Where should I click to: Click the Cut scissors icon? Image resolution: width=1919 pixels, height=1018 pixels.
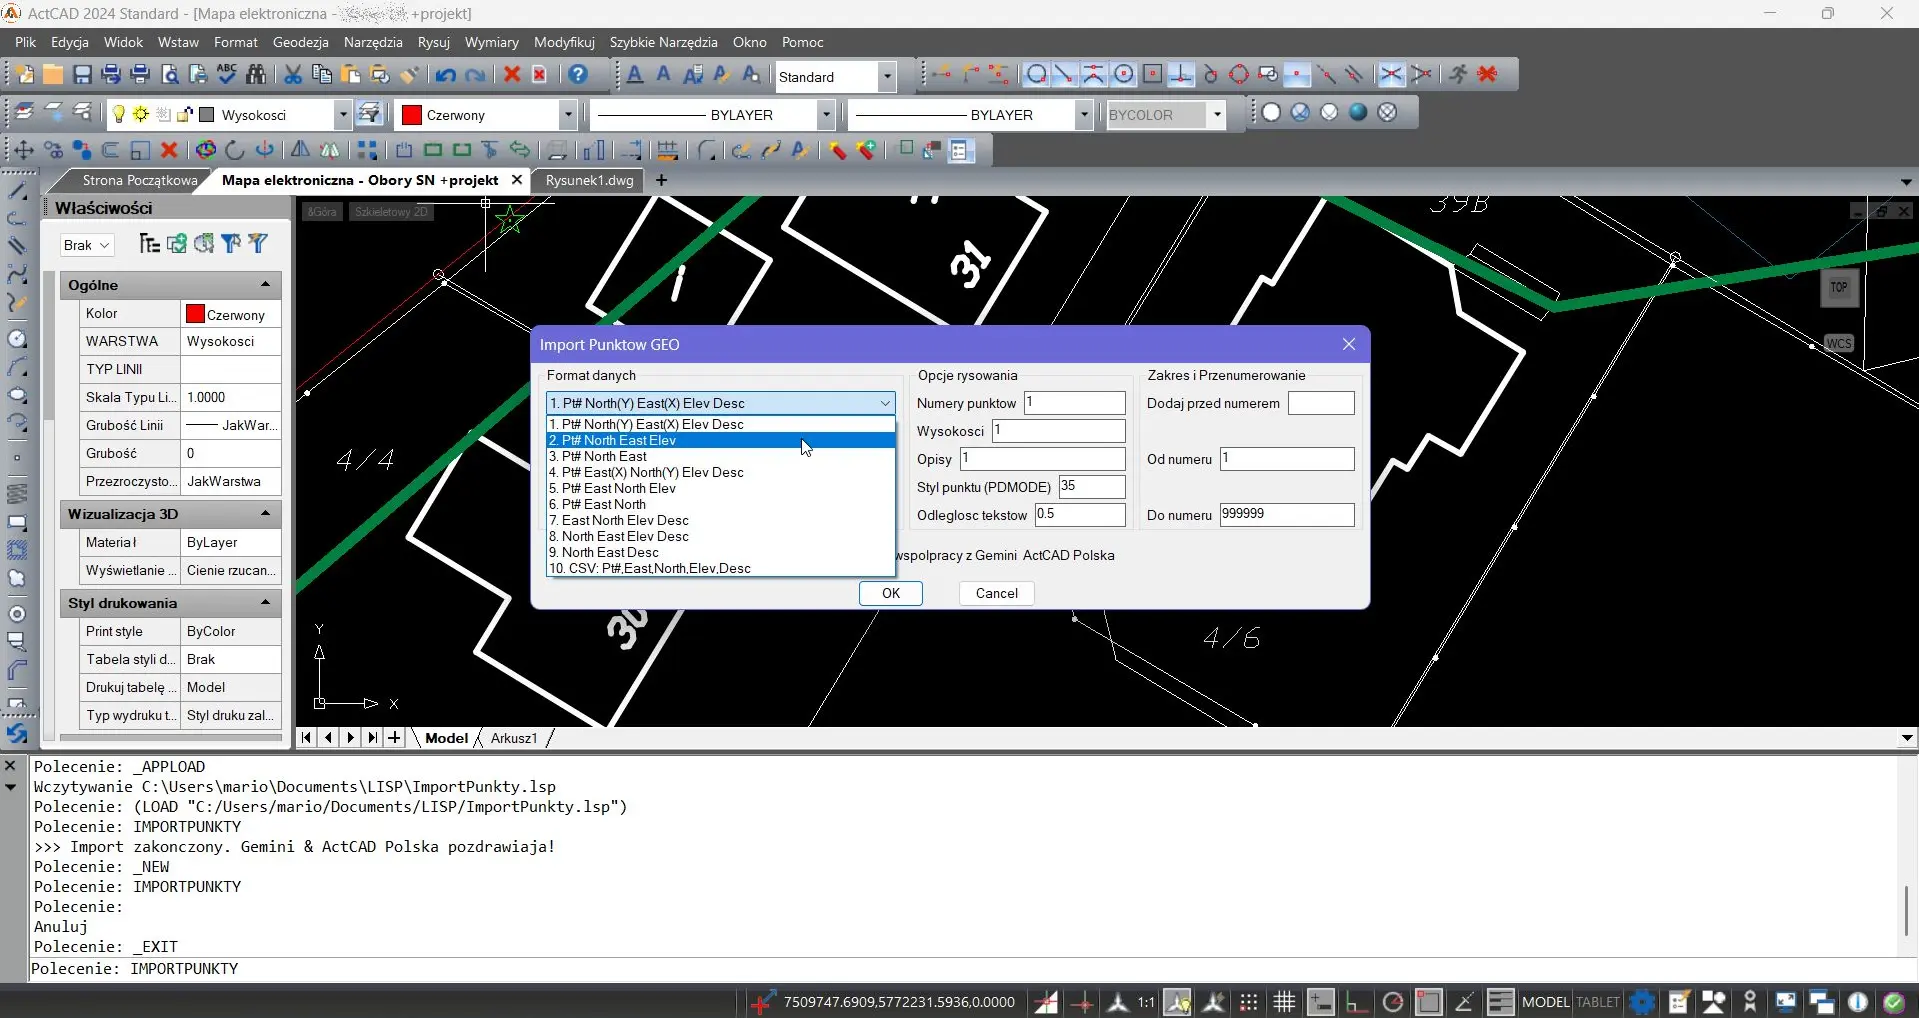[292, 75]
